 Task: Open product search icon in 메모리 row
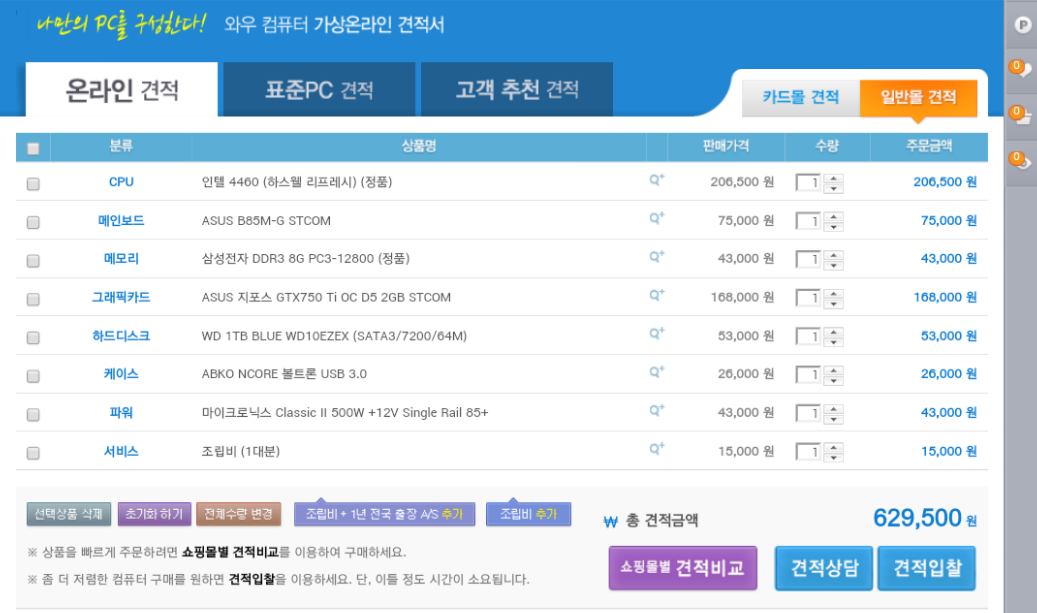656,256
